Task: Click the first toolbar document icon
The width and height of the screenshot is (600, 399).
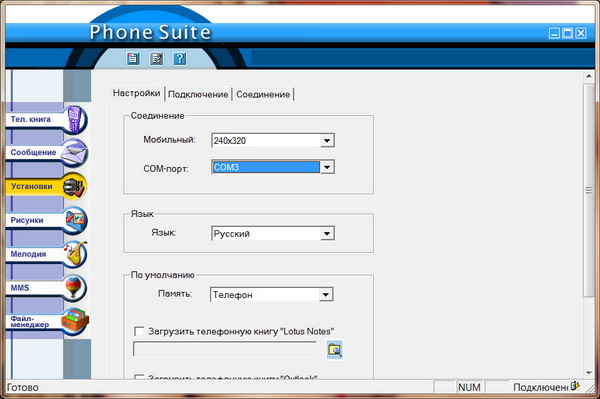Action: point(133,59)
